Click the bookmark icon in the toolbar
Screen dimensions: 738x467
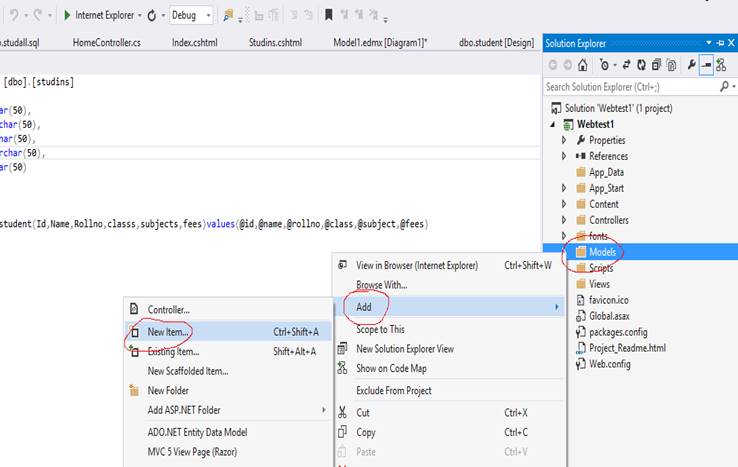[328, 16]
